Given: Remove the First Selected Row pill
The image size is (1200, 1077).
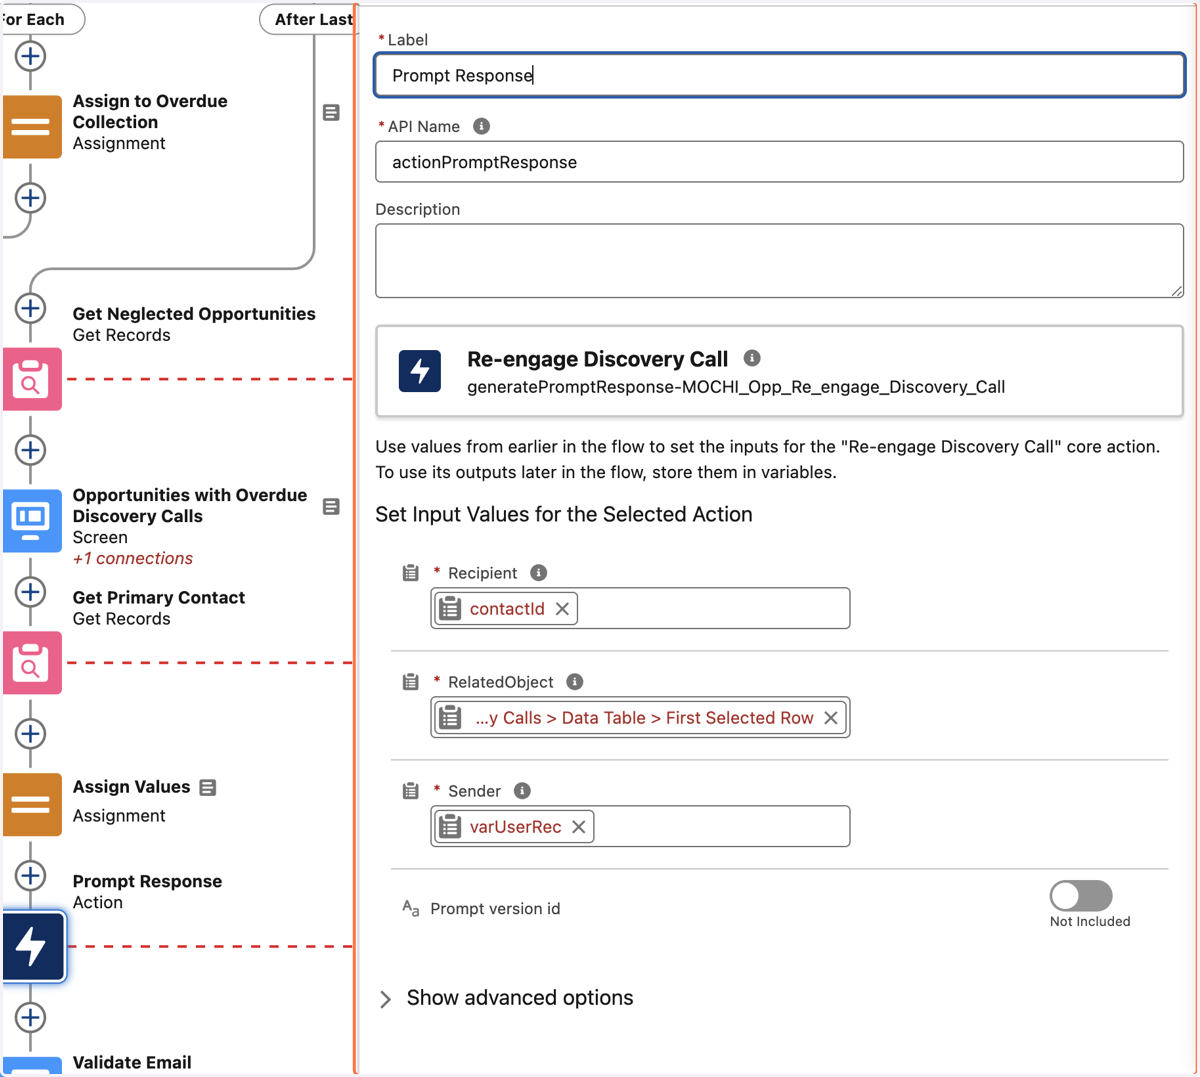Looking at the screenshot, I should click(830, 718).
